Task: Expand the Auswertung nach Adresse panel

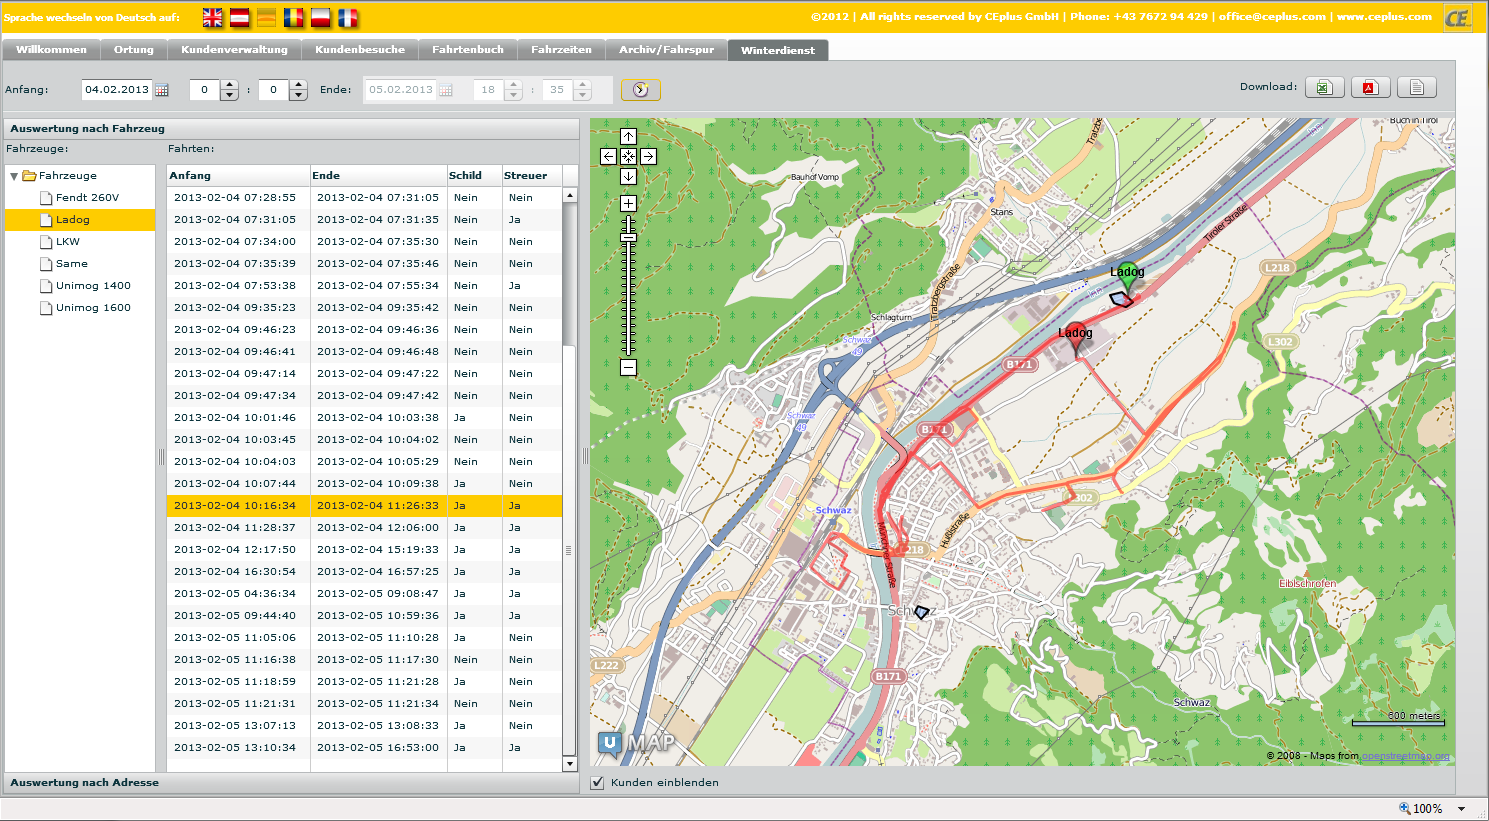Action: 85,783
